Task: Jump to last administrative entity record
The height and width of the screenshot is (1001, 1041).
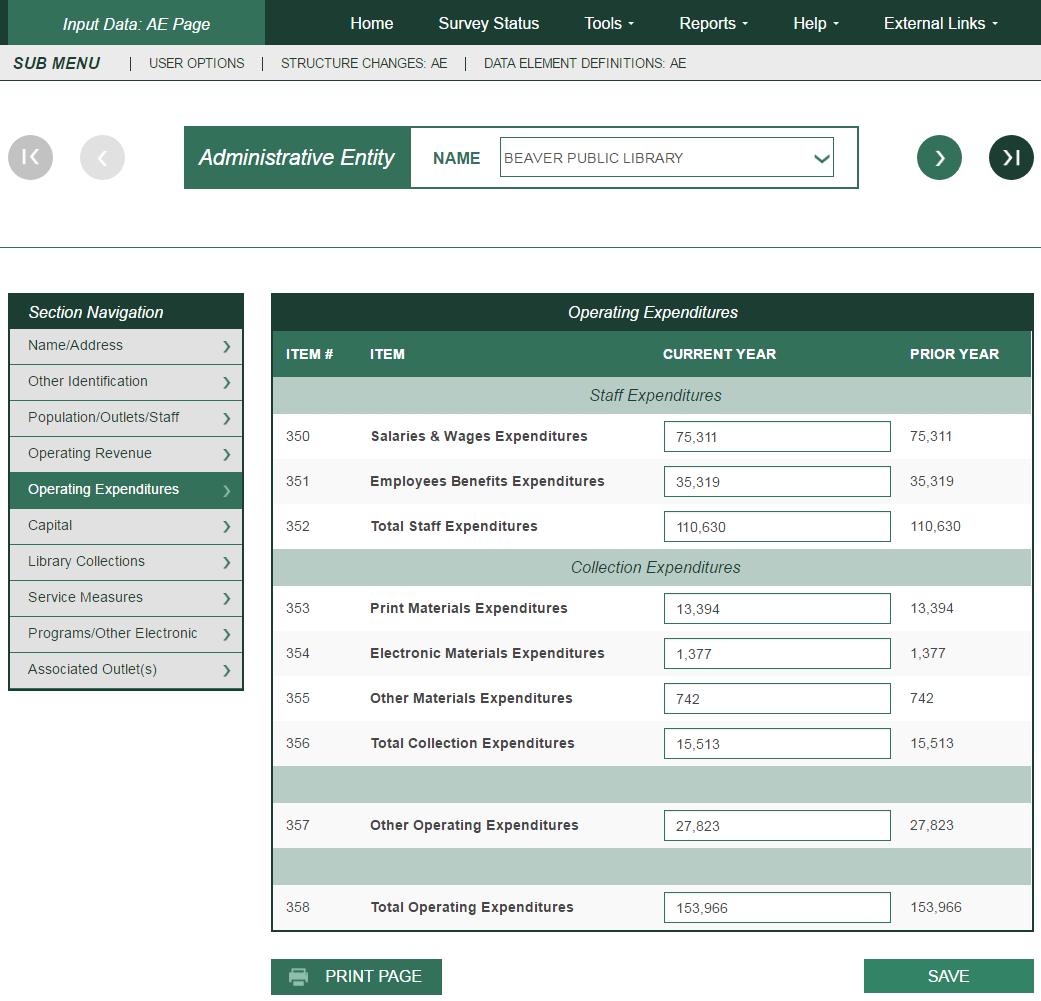Action: [1011, 157]
